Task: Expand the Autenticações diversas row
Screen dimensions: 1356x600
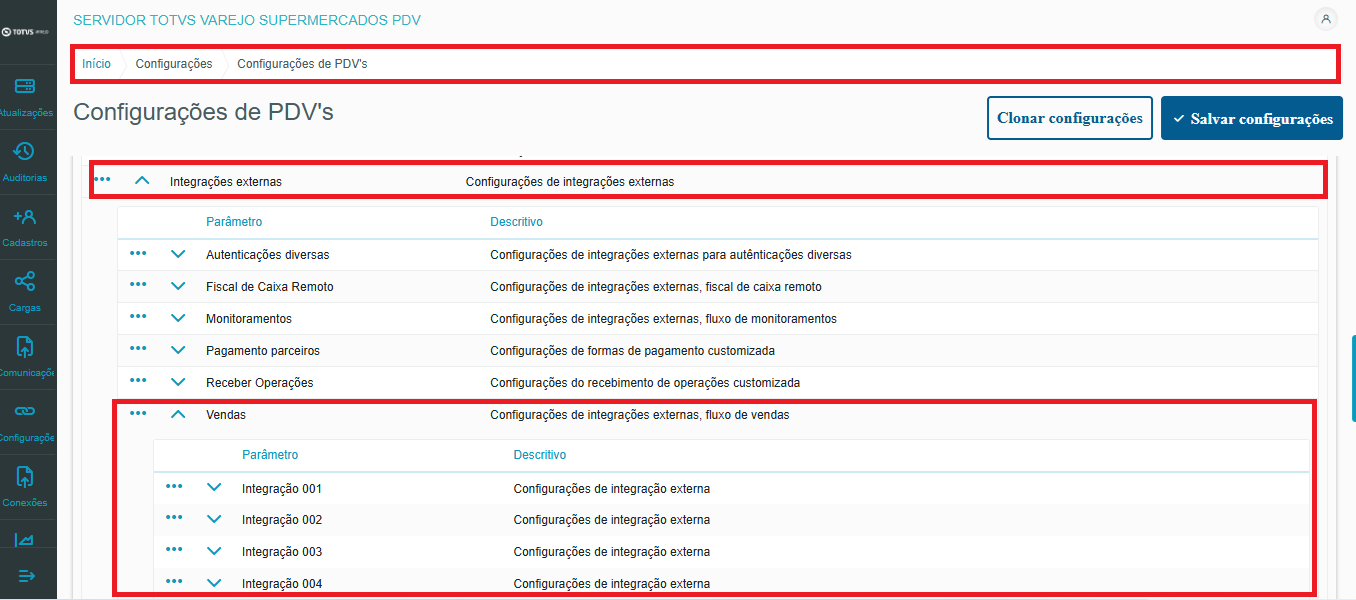Action: pyautogui.click(x=178, y=254)
